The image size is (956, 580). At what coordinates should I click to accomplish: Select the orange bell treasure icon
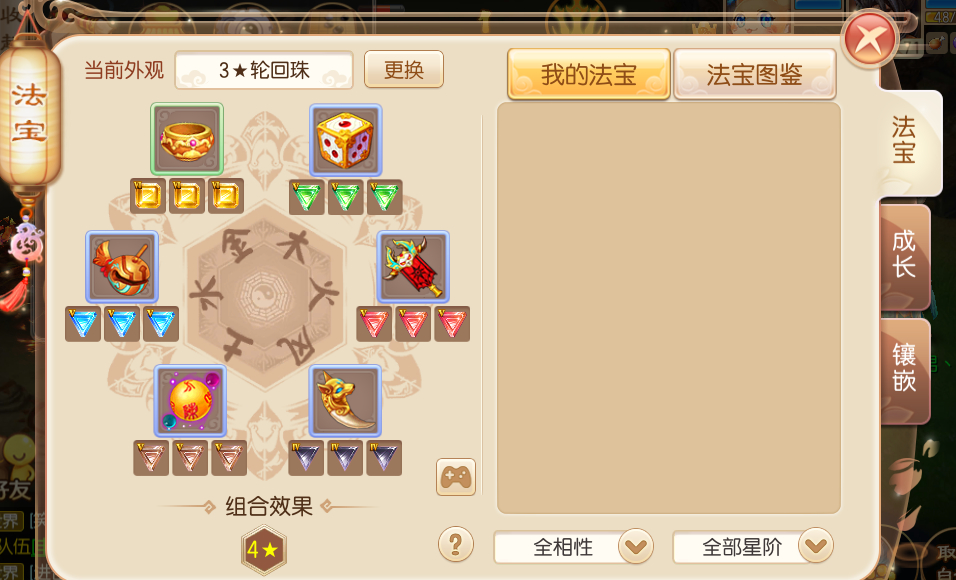pos(122,267)
